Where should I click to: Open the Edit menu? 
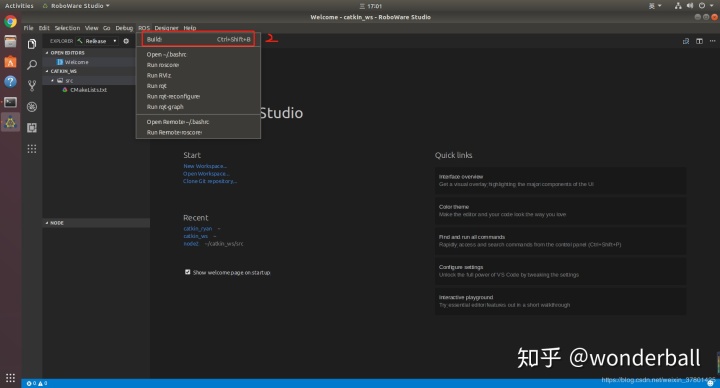pos(44,28)
